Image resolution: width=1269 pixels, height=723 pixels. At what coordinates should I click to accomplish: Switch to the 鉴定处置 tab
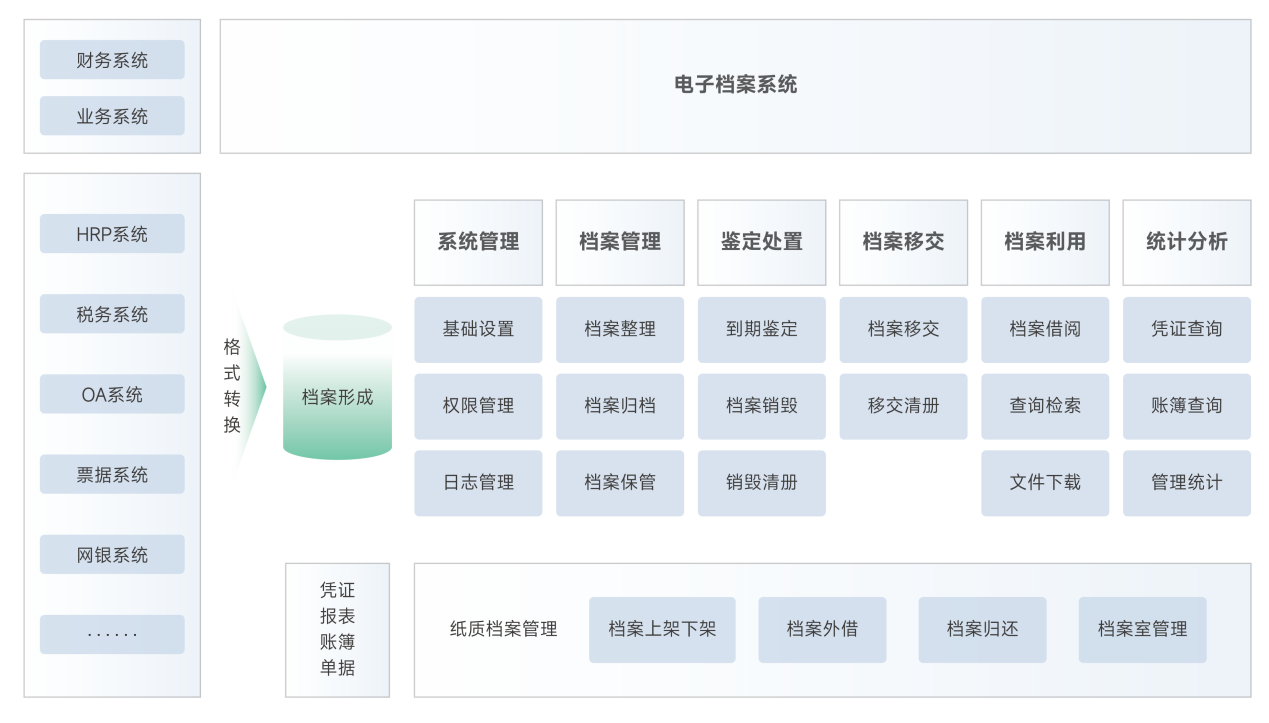(x=762, y=242)
